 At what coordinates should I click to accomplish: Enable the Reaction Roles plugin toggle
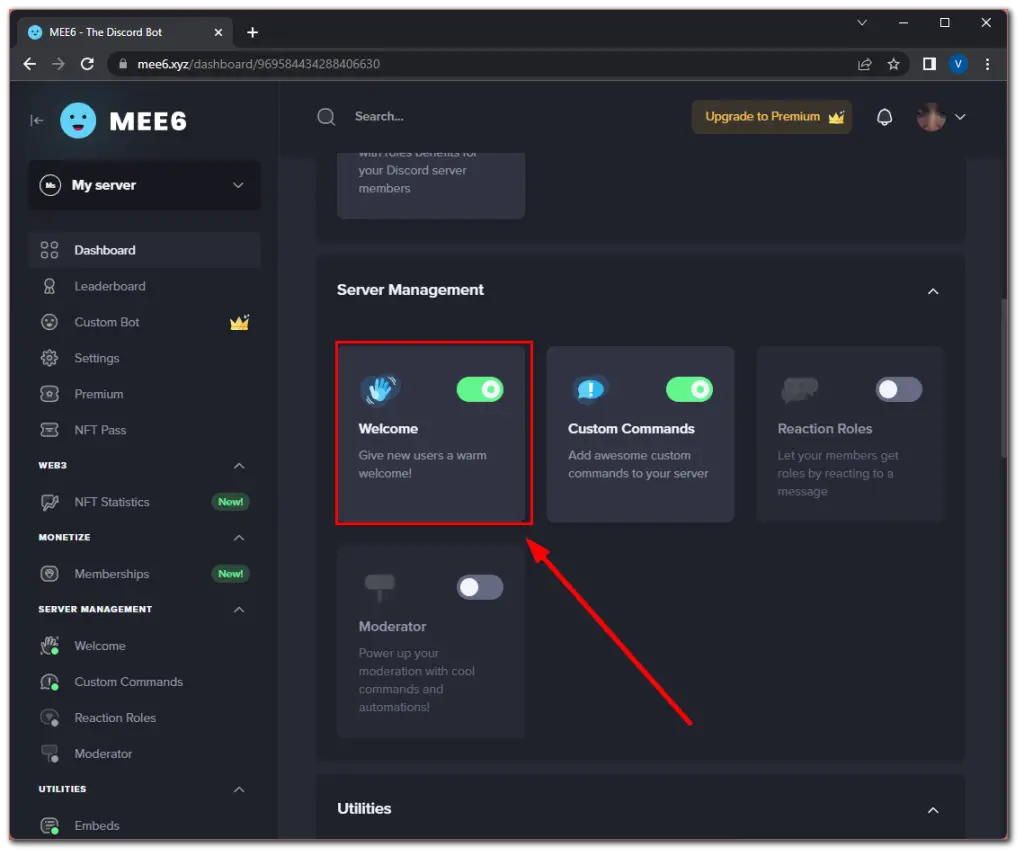click(897, 389)
